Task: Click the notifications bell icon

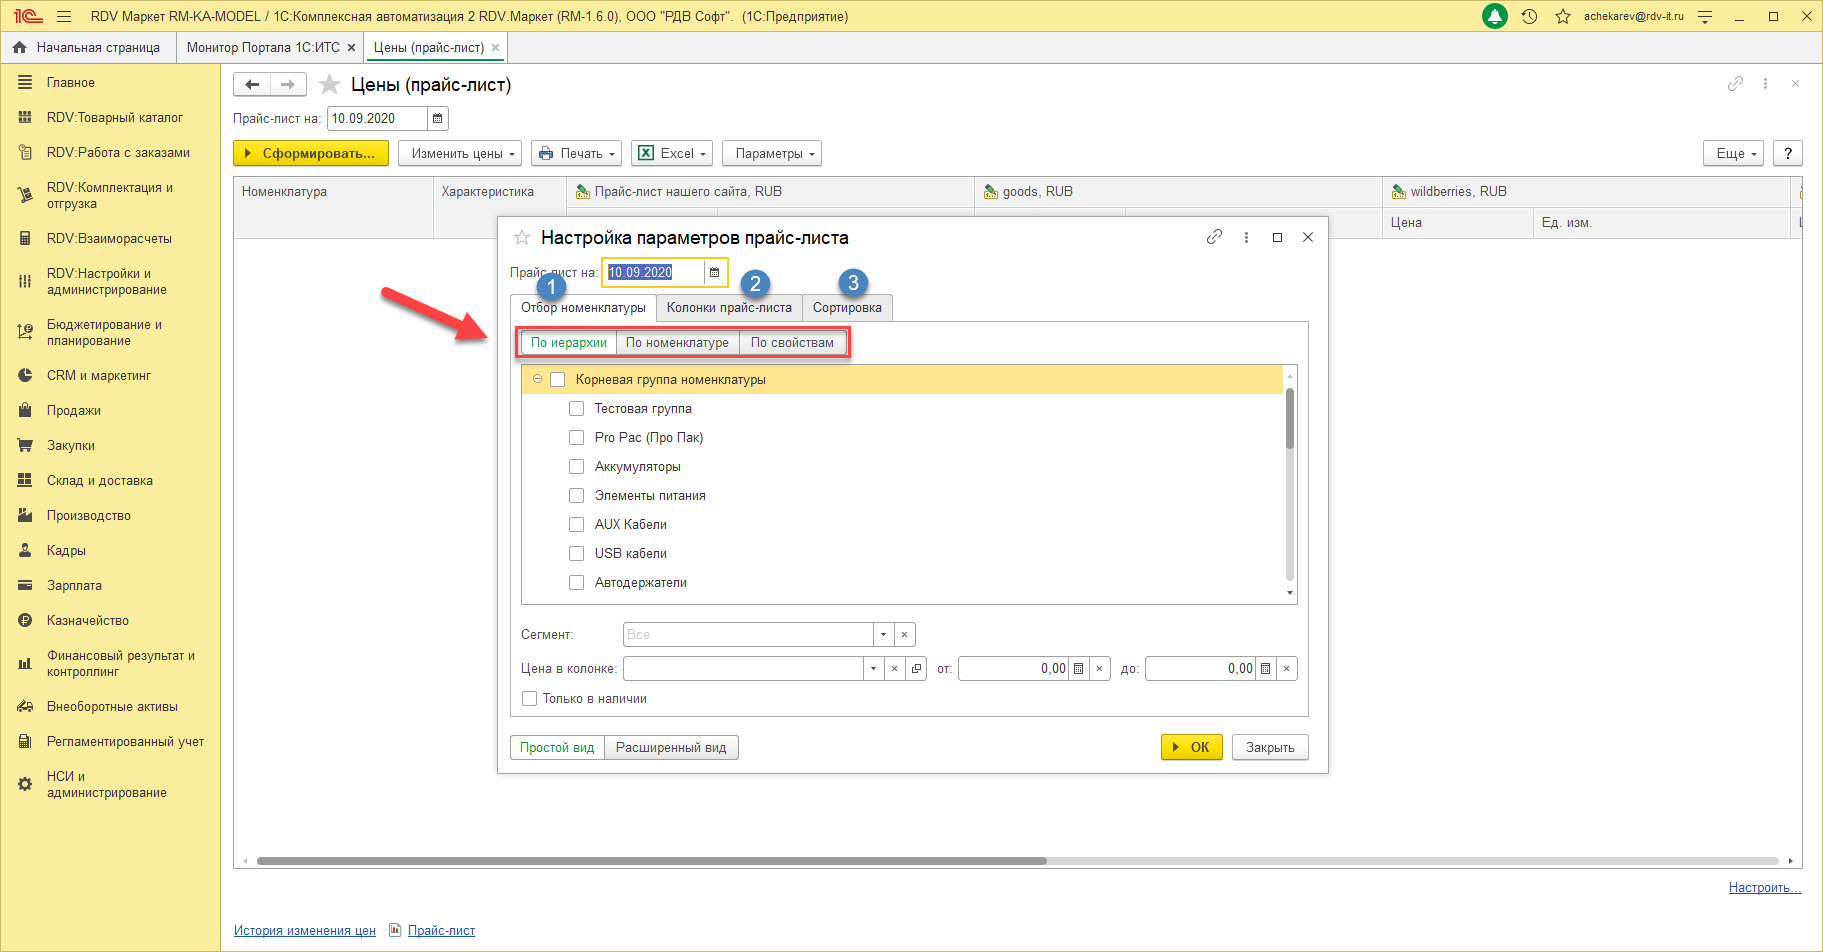Action: pyautogui.click(x=1494, y=16)
